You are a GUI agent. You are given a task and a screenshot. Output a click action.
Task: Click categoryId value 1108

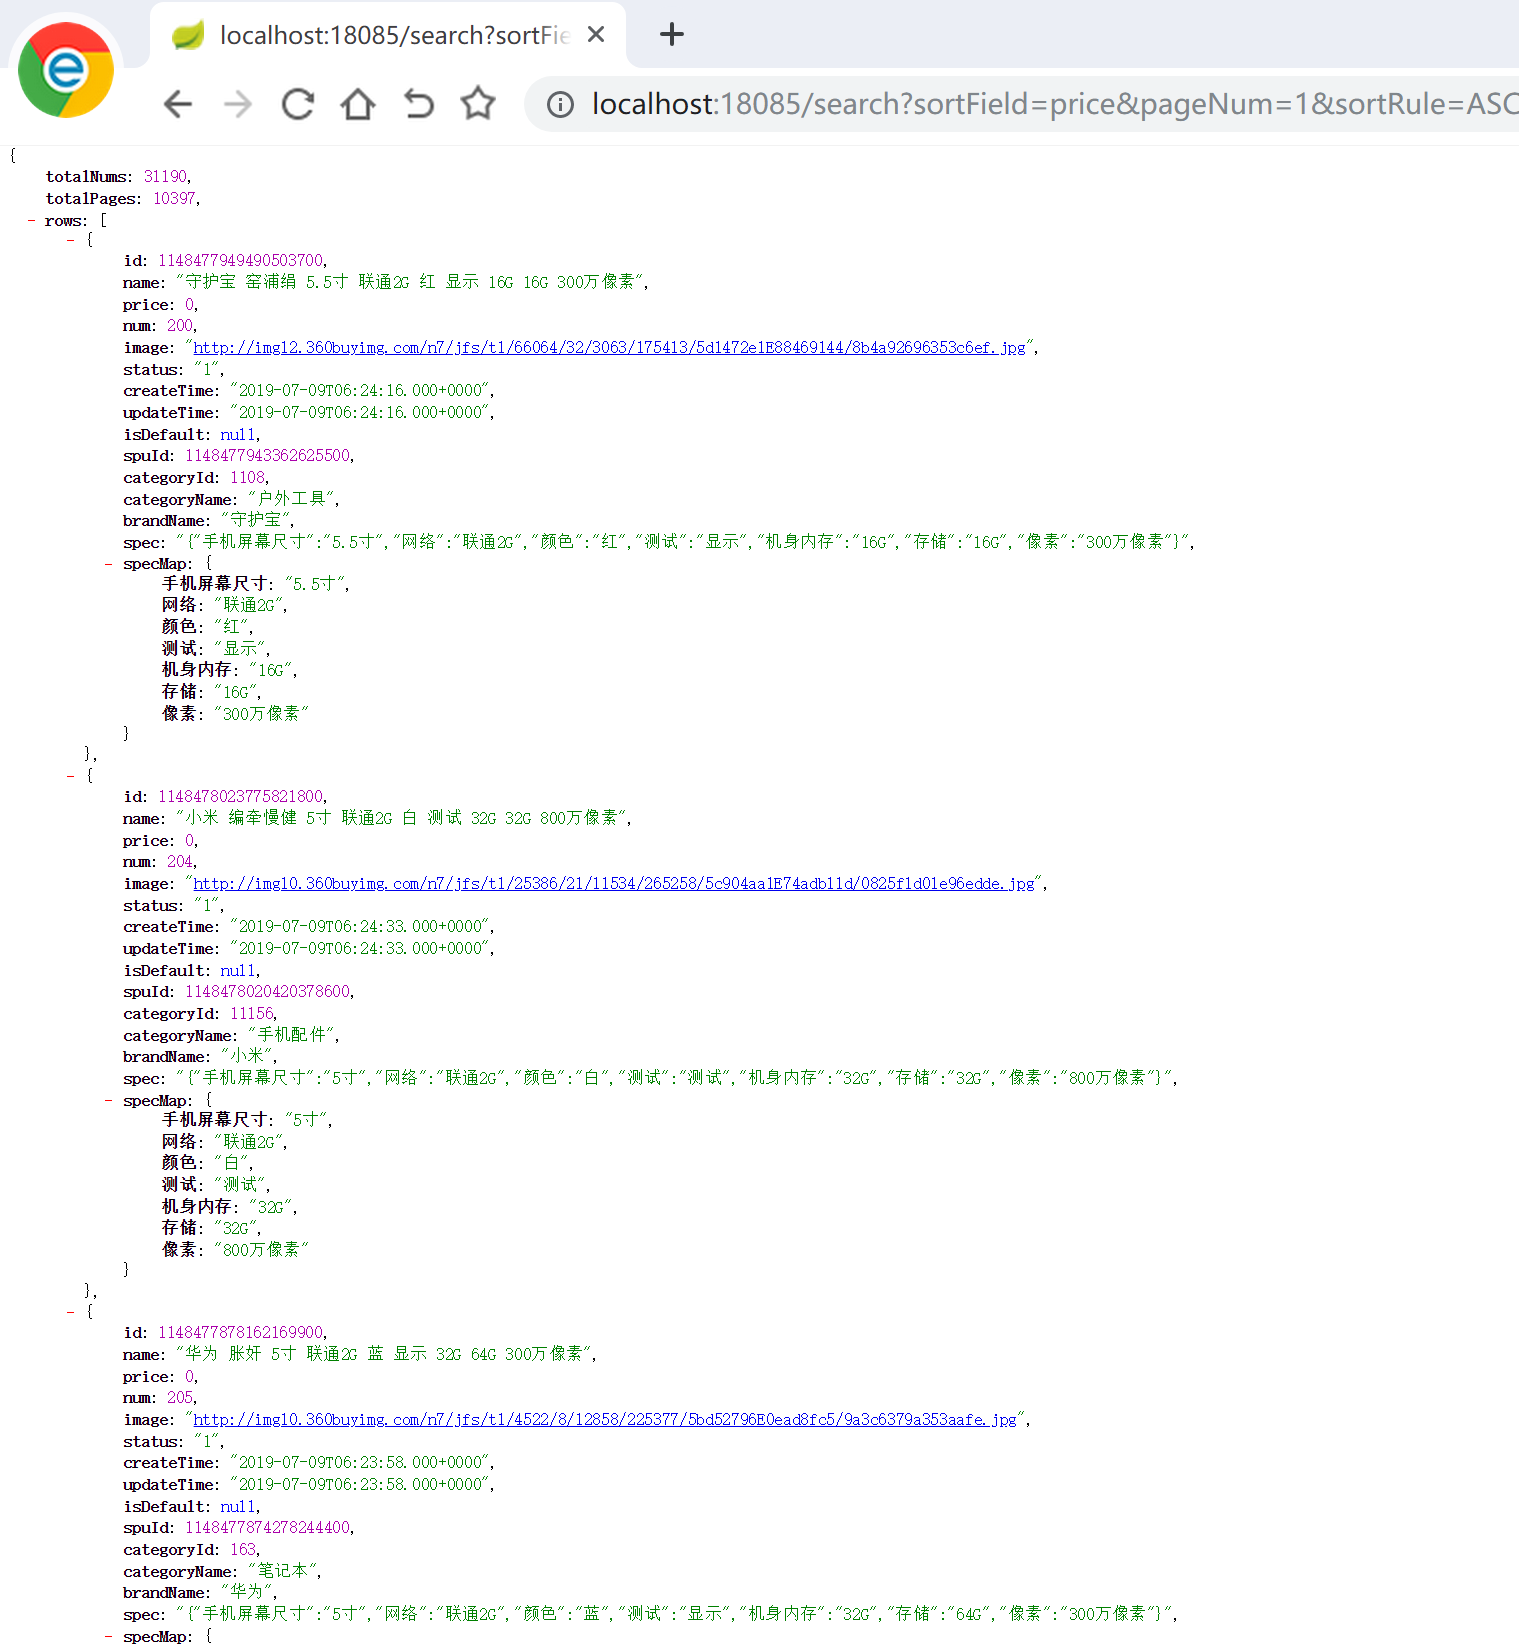click(248, 478)
